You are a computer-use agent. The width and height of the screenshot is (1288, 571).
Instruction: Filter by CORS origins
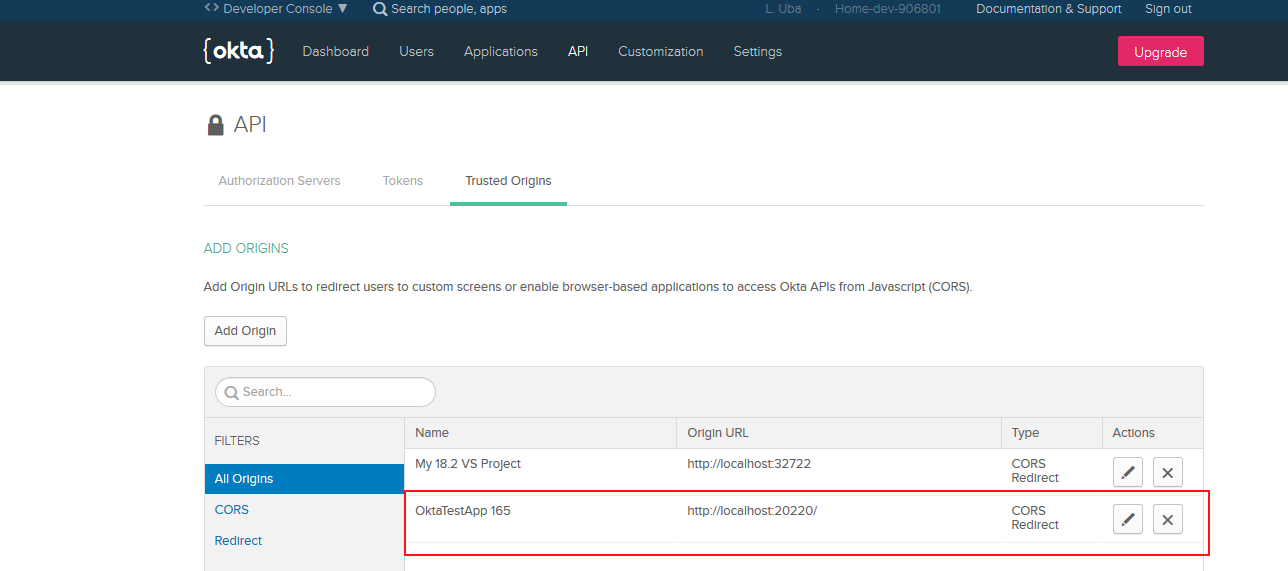232,510
